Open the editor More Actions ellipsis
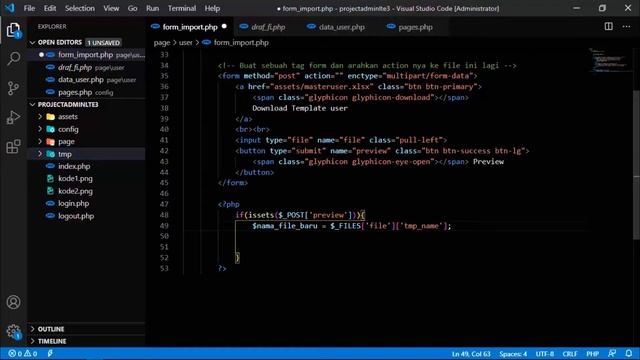640x360 pixels. 626,27
